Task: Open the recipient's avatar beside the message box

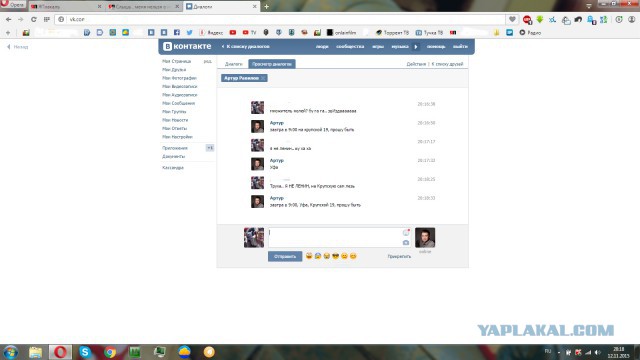Action: (x=425, y=238)
